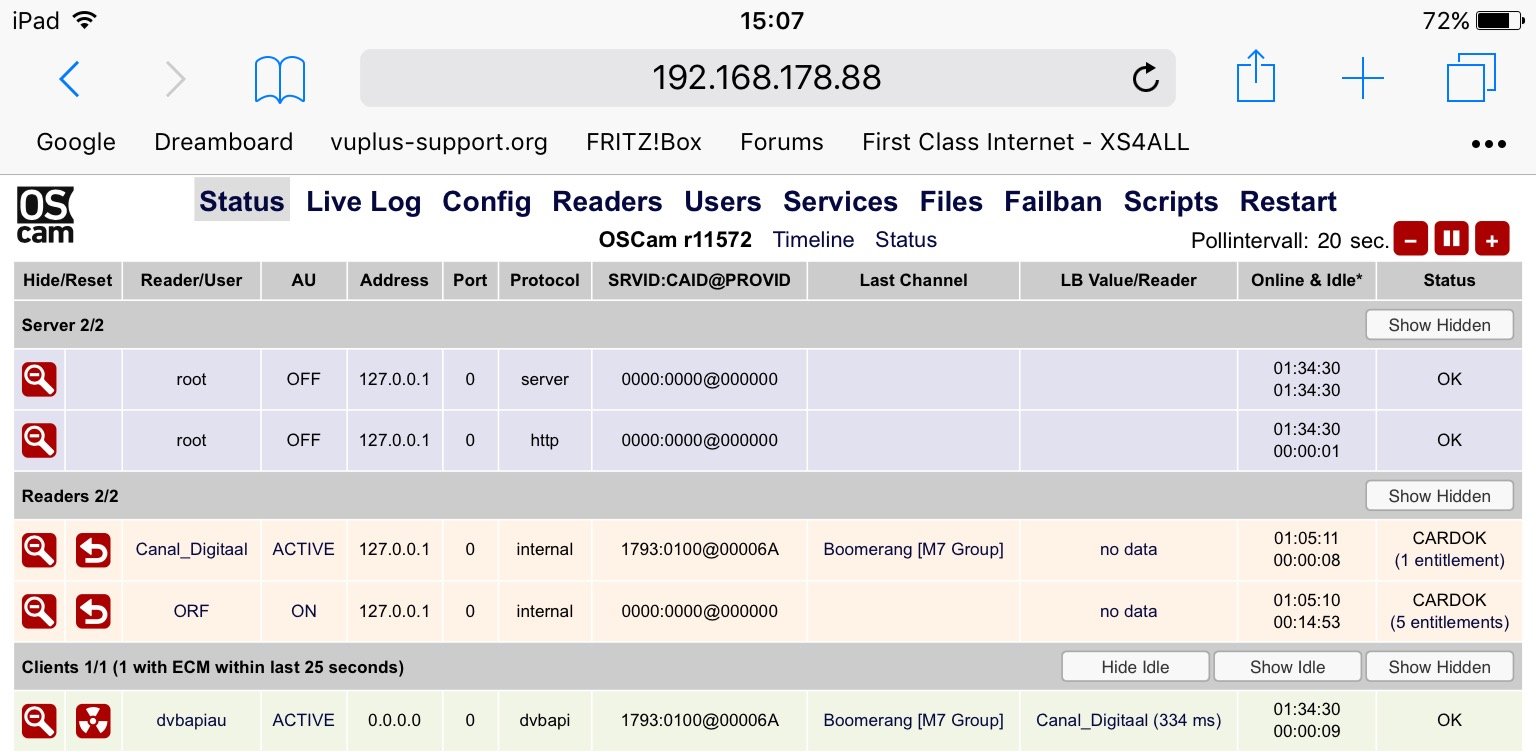This screenshot has height=752, width=1536.
Task: Click the restart arrow icon for ORF reader
Action: click(93, 611)
